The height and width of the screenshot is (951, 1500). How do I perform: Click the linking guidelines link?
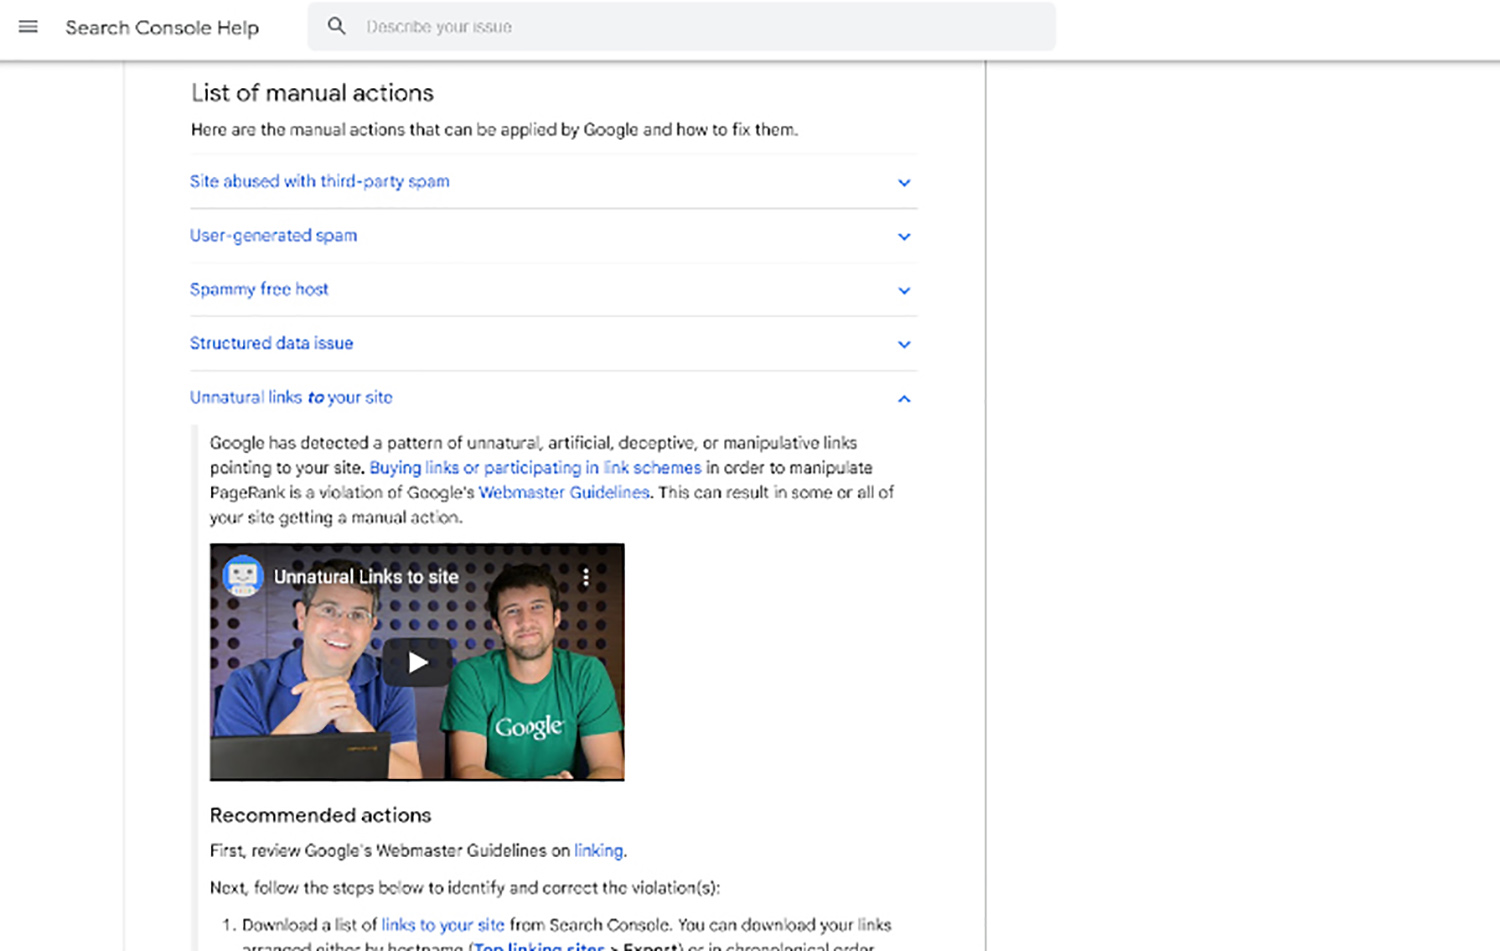pos(597,850)
